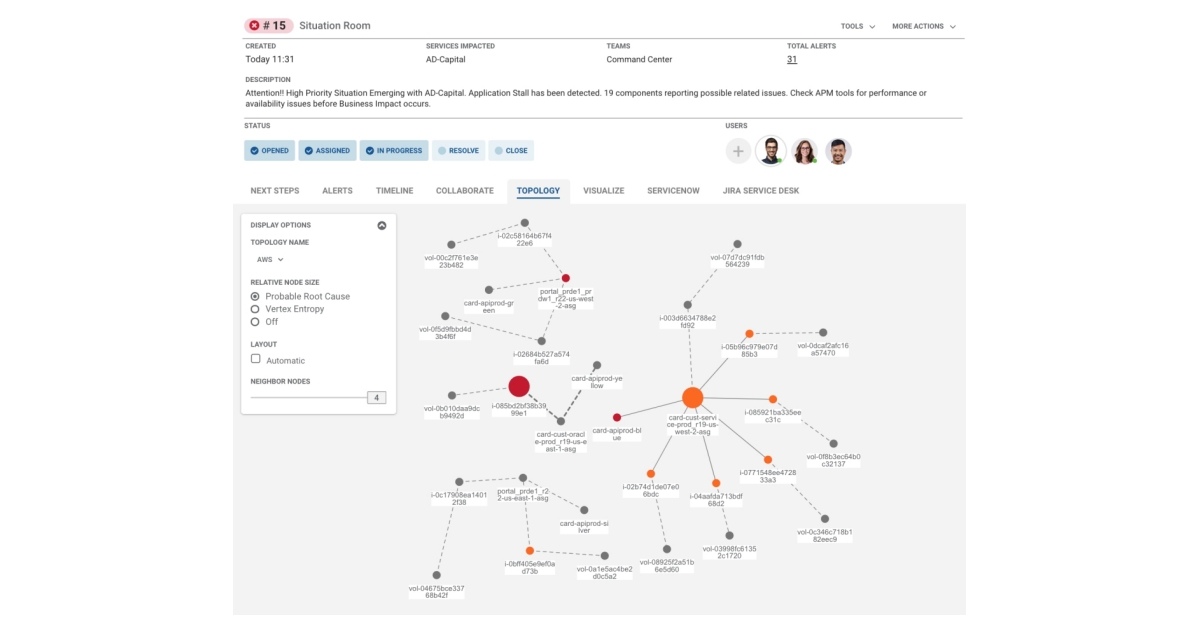
Task: Click the orange node i-0bf405e9ef0a d73b
Action: point(528,549)
